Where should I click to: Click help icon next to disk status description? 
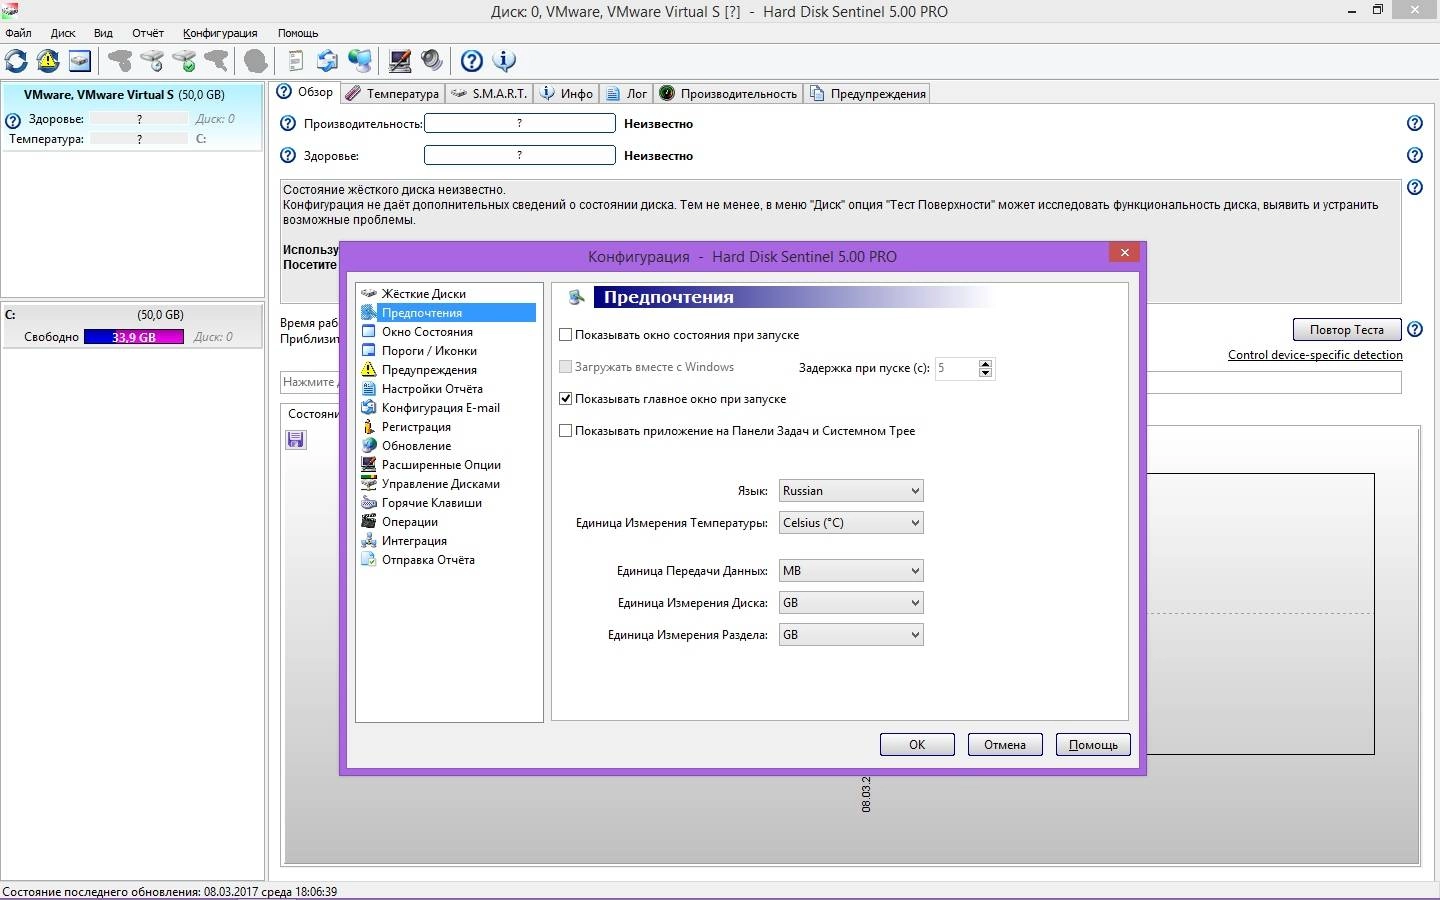tap(1415, 188)
